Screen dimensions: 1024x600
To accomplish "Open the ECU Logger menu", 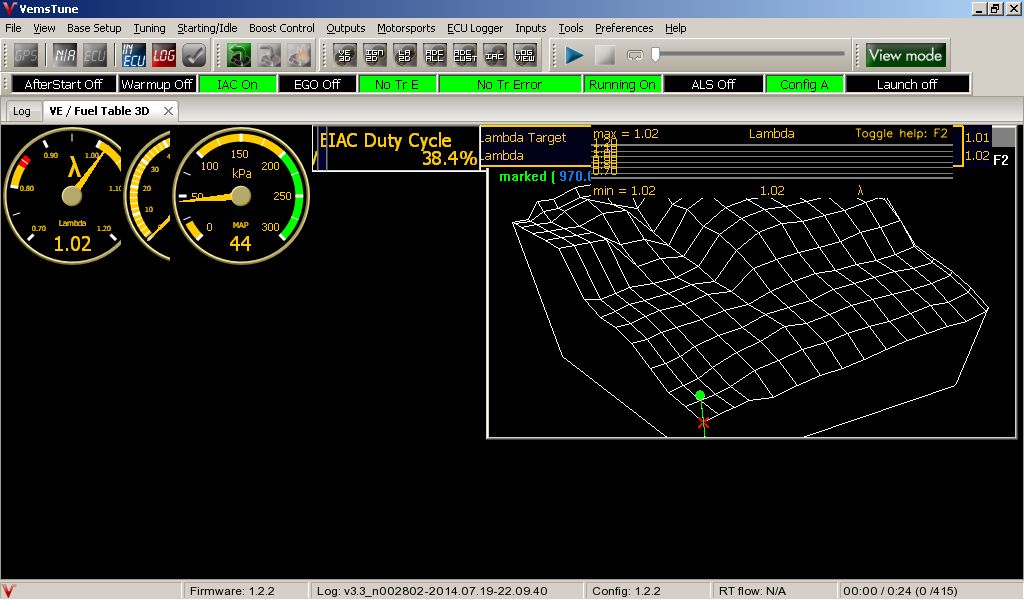I will (475, 28).
